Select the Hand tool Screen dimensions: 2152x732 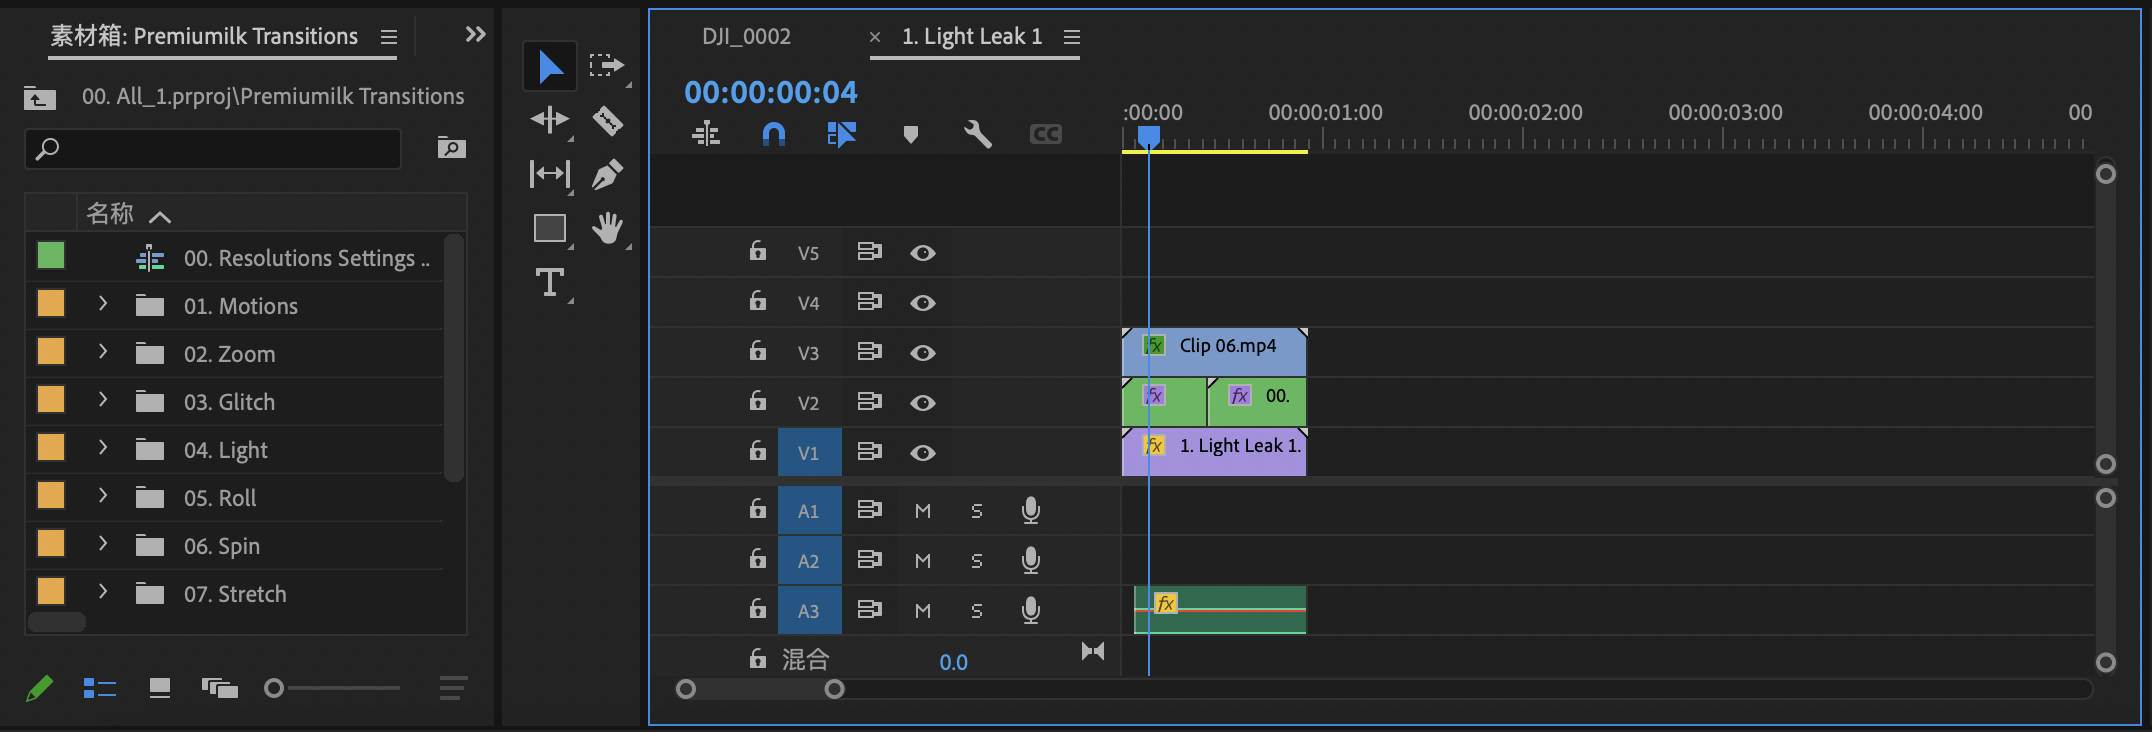click(607, 228)
